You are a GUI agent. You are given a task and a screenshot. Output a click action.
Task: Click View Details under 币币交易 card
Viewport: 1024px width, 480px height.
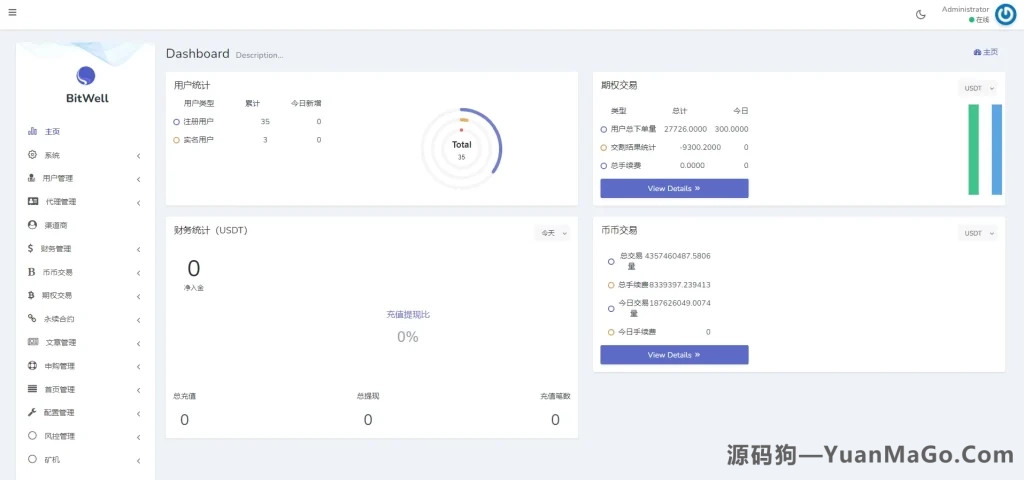pyautogui.click(x=674, y=355)
